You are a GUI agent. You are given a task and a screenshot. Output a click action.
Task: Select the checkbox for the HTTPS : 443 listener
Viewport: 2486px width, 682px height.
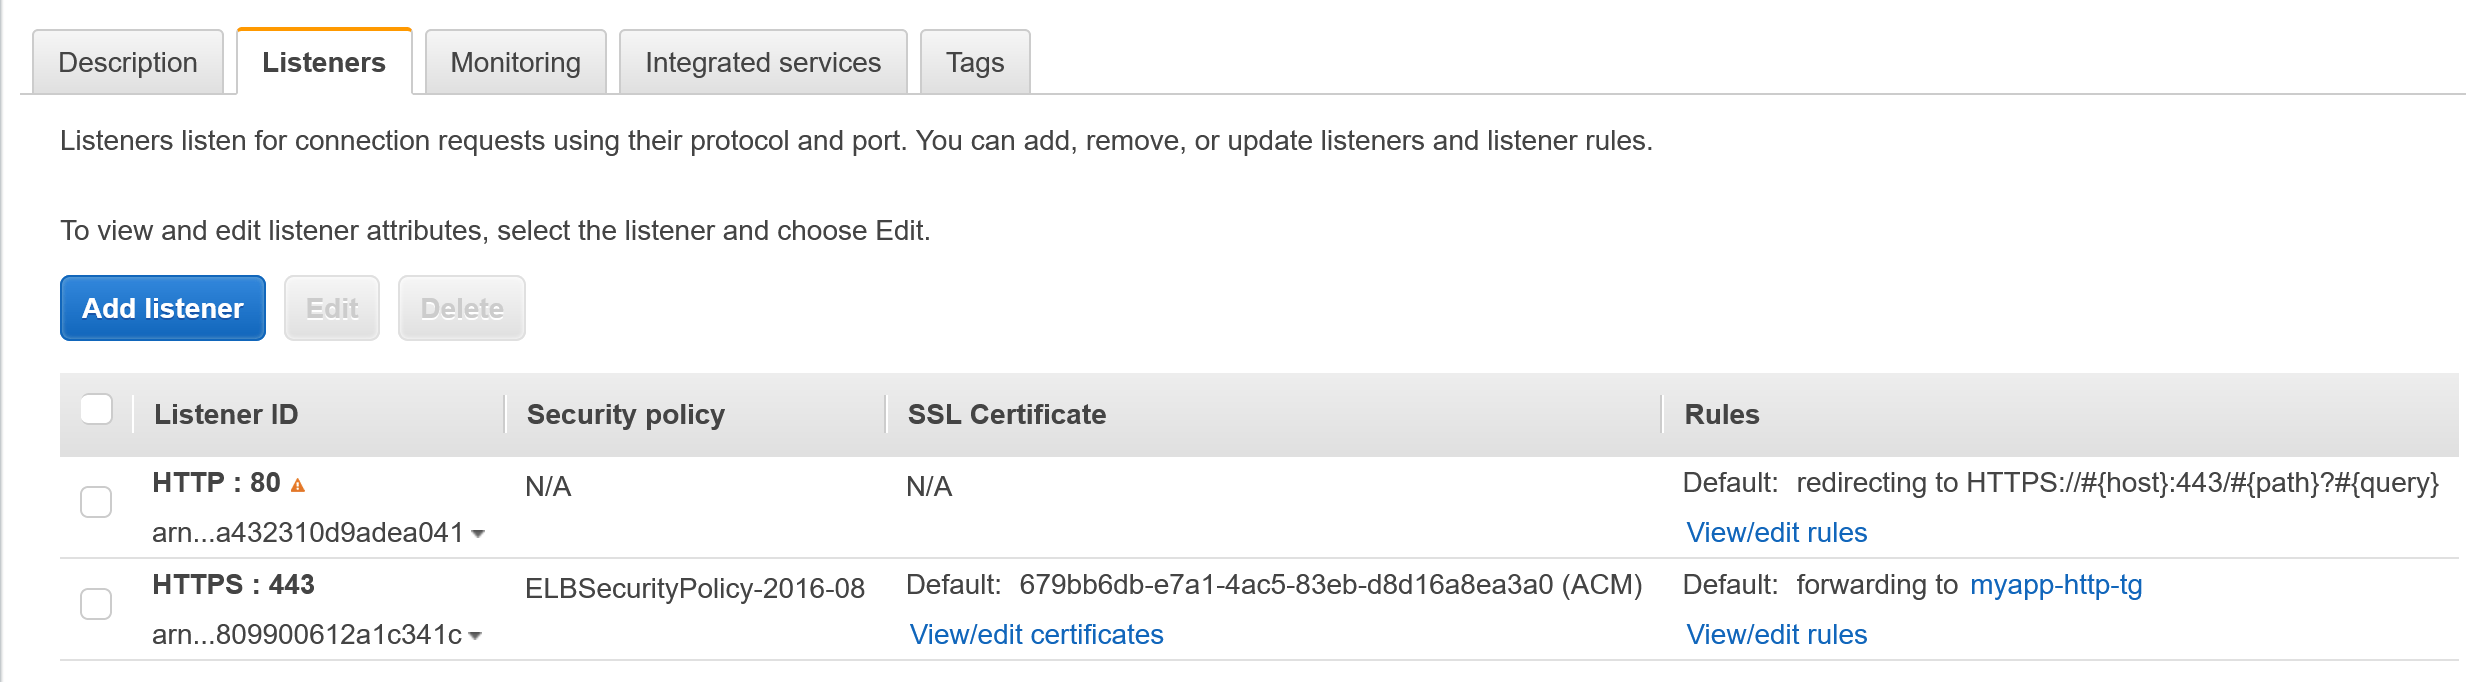97,603
